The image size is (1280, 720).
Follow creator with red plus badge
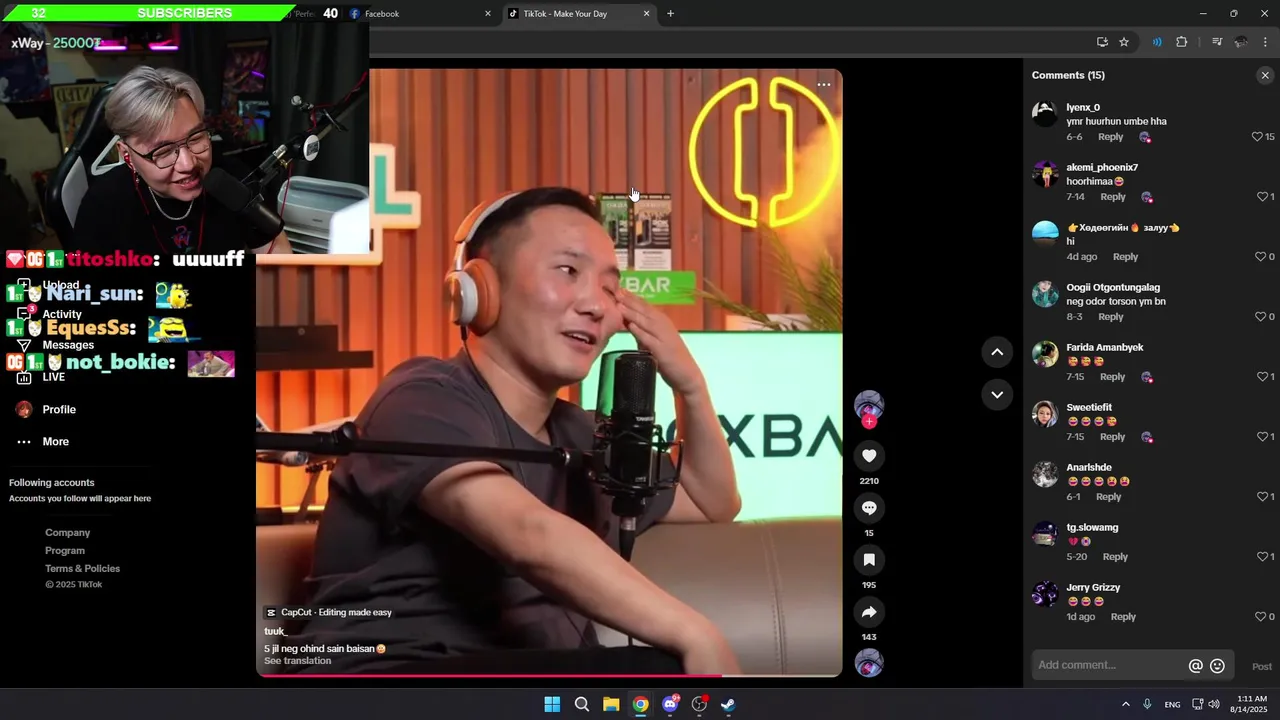869,422
